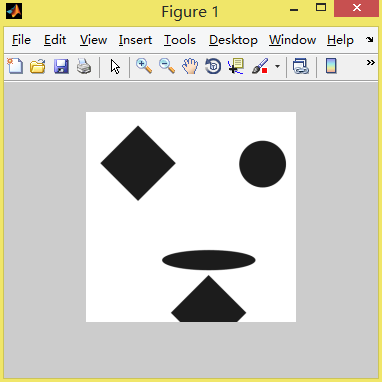Maximize the Figure 1 window

(x=321, y=7)
